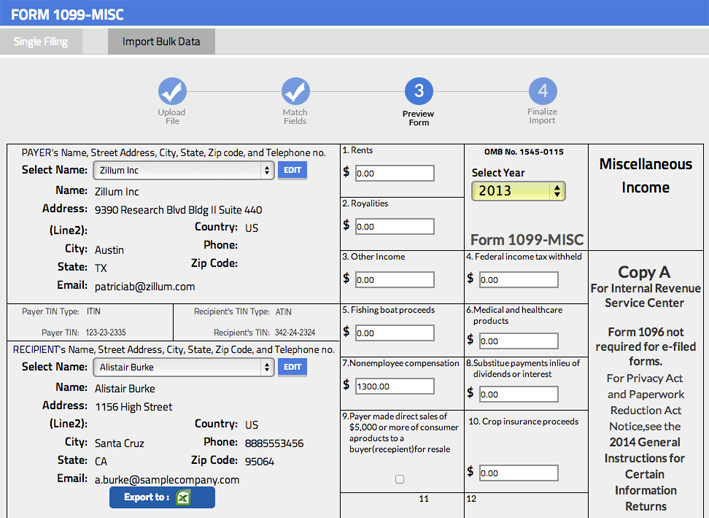This screenshot has width=709, height=518.
Task: Switch to the Import Bulk Data tab
Action: (161, 42)
